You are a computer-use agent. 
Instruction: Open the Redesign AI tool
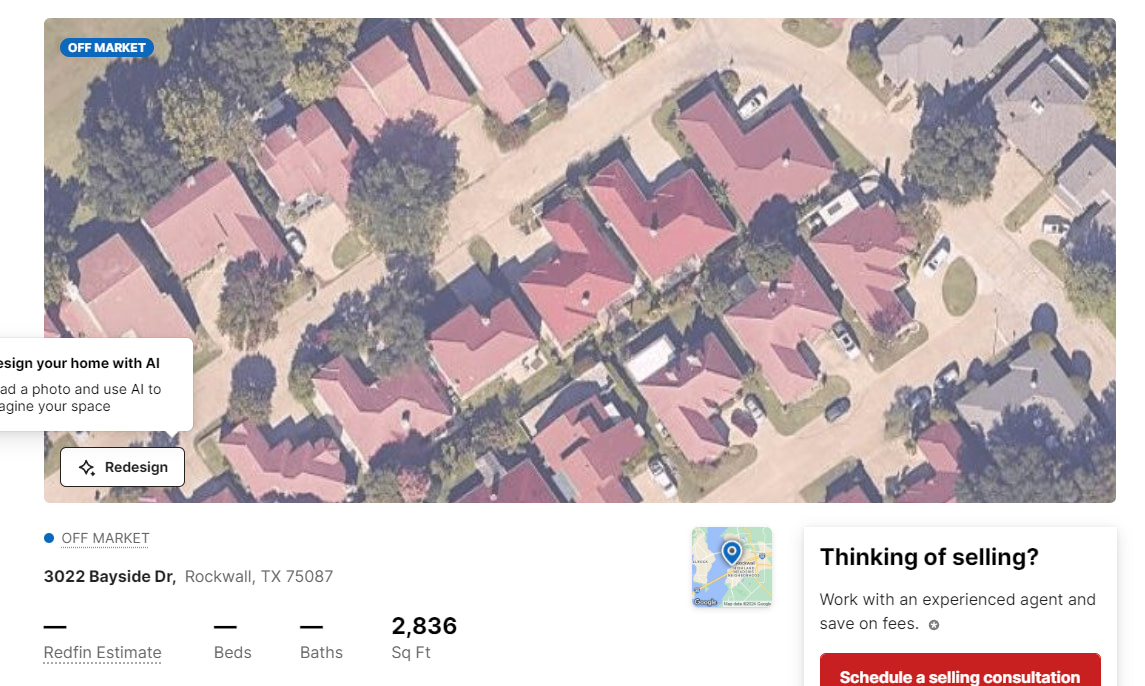click(122, 467)
